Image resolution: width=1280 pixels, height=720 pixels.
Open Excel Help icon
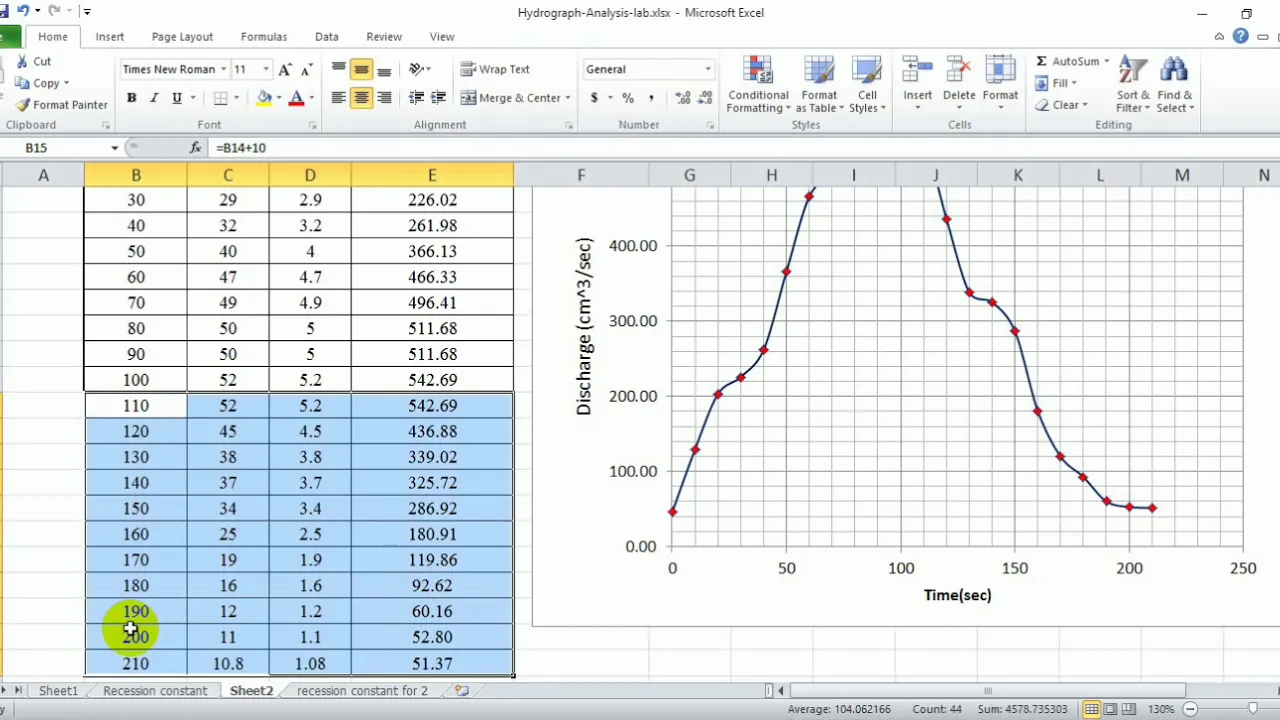[1240, 36]
